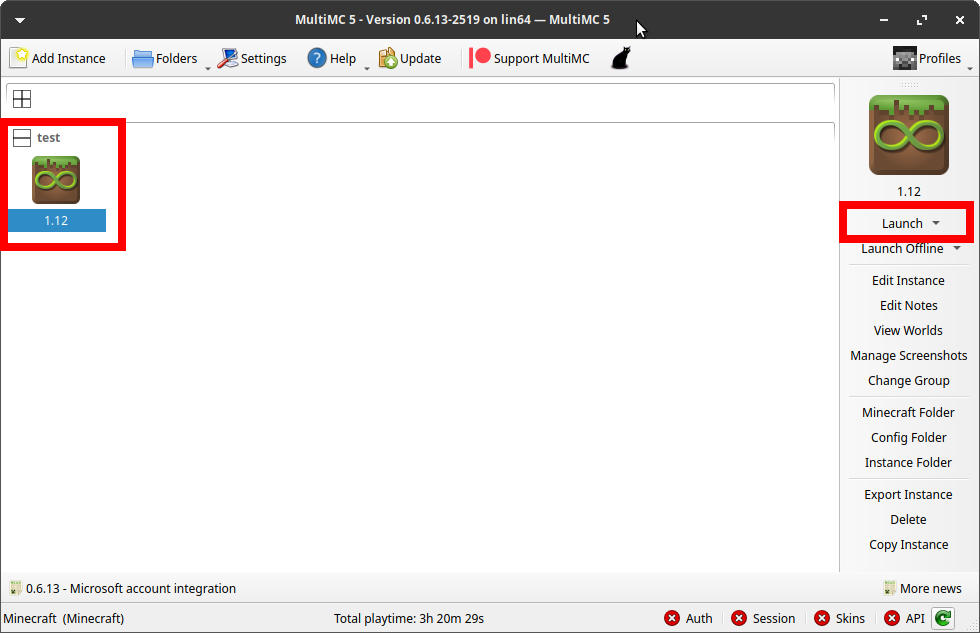Minimize the MultiMC window
980x633 pixels.
tap(884, 20)
